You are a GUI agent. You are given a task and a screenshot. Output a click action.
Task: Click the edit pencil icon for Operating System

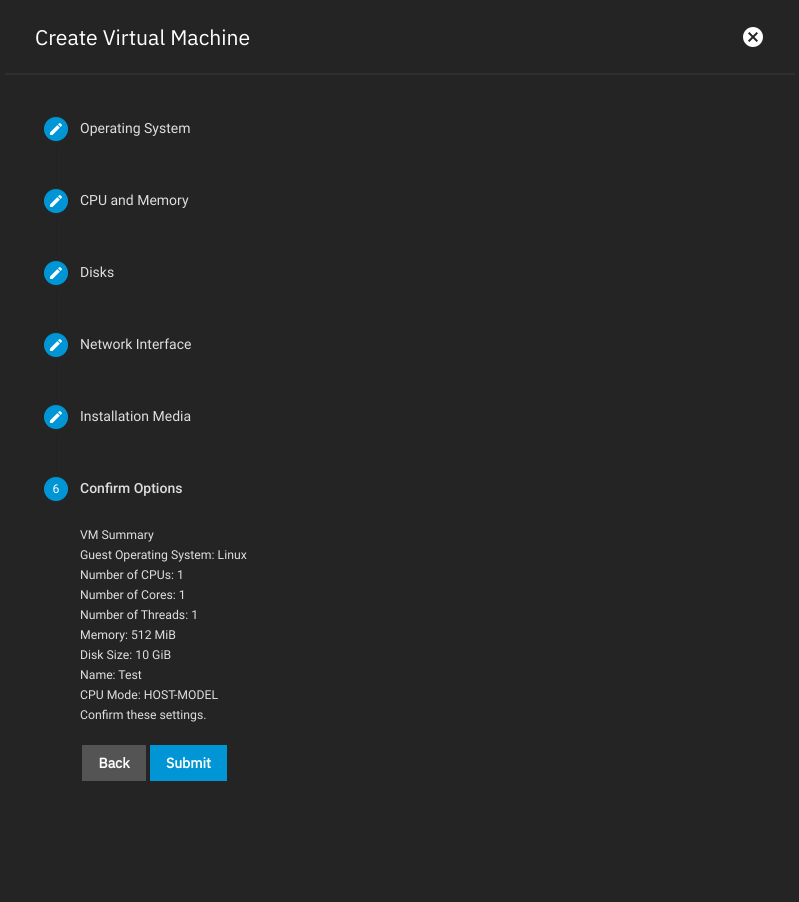pos(56,129)
